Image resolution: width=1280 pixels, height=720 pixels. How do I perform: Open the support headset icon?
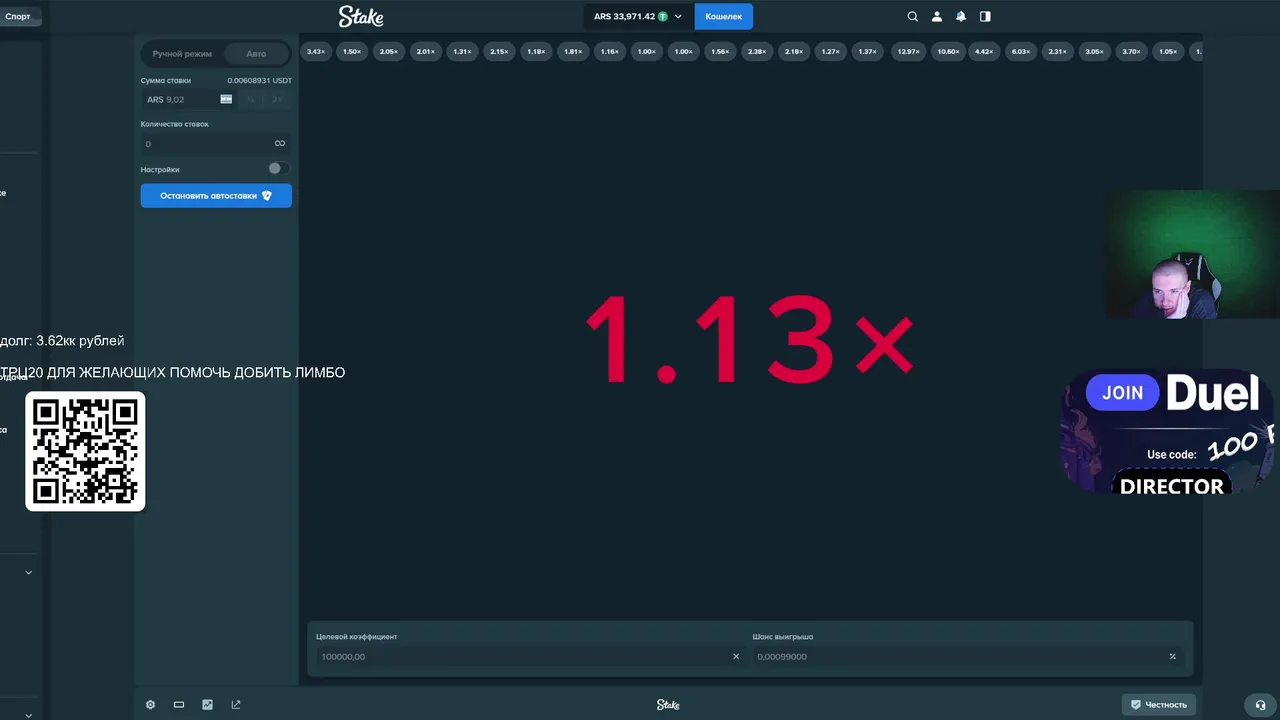[x=1260, y=705]
